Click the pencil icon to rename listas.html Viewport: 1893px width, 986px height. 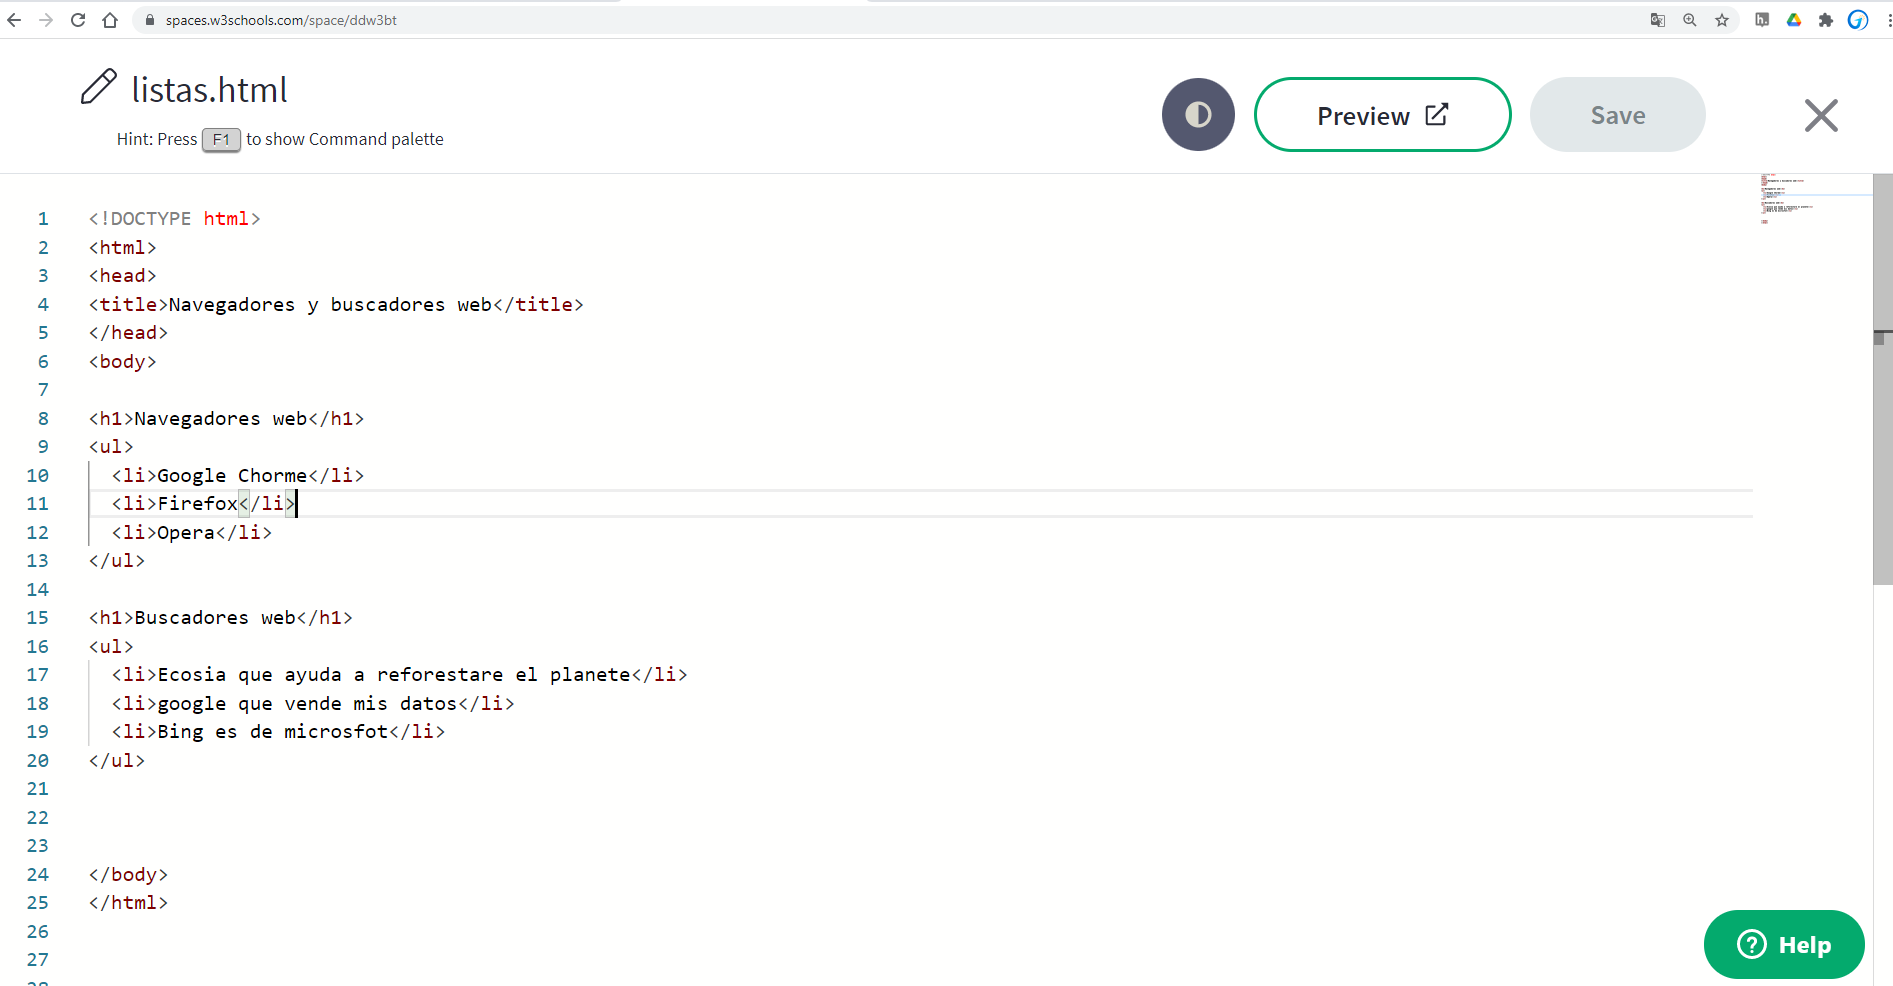(98, 88)
